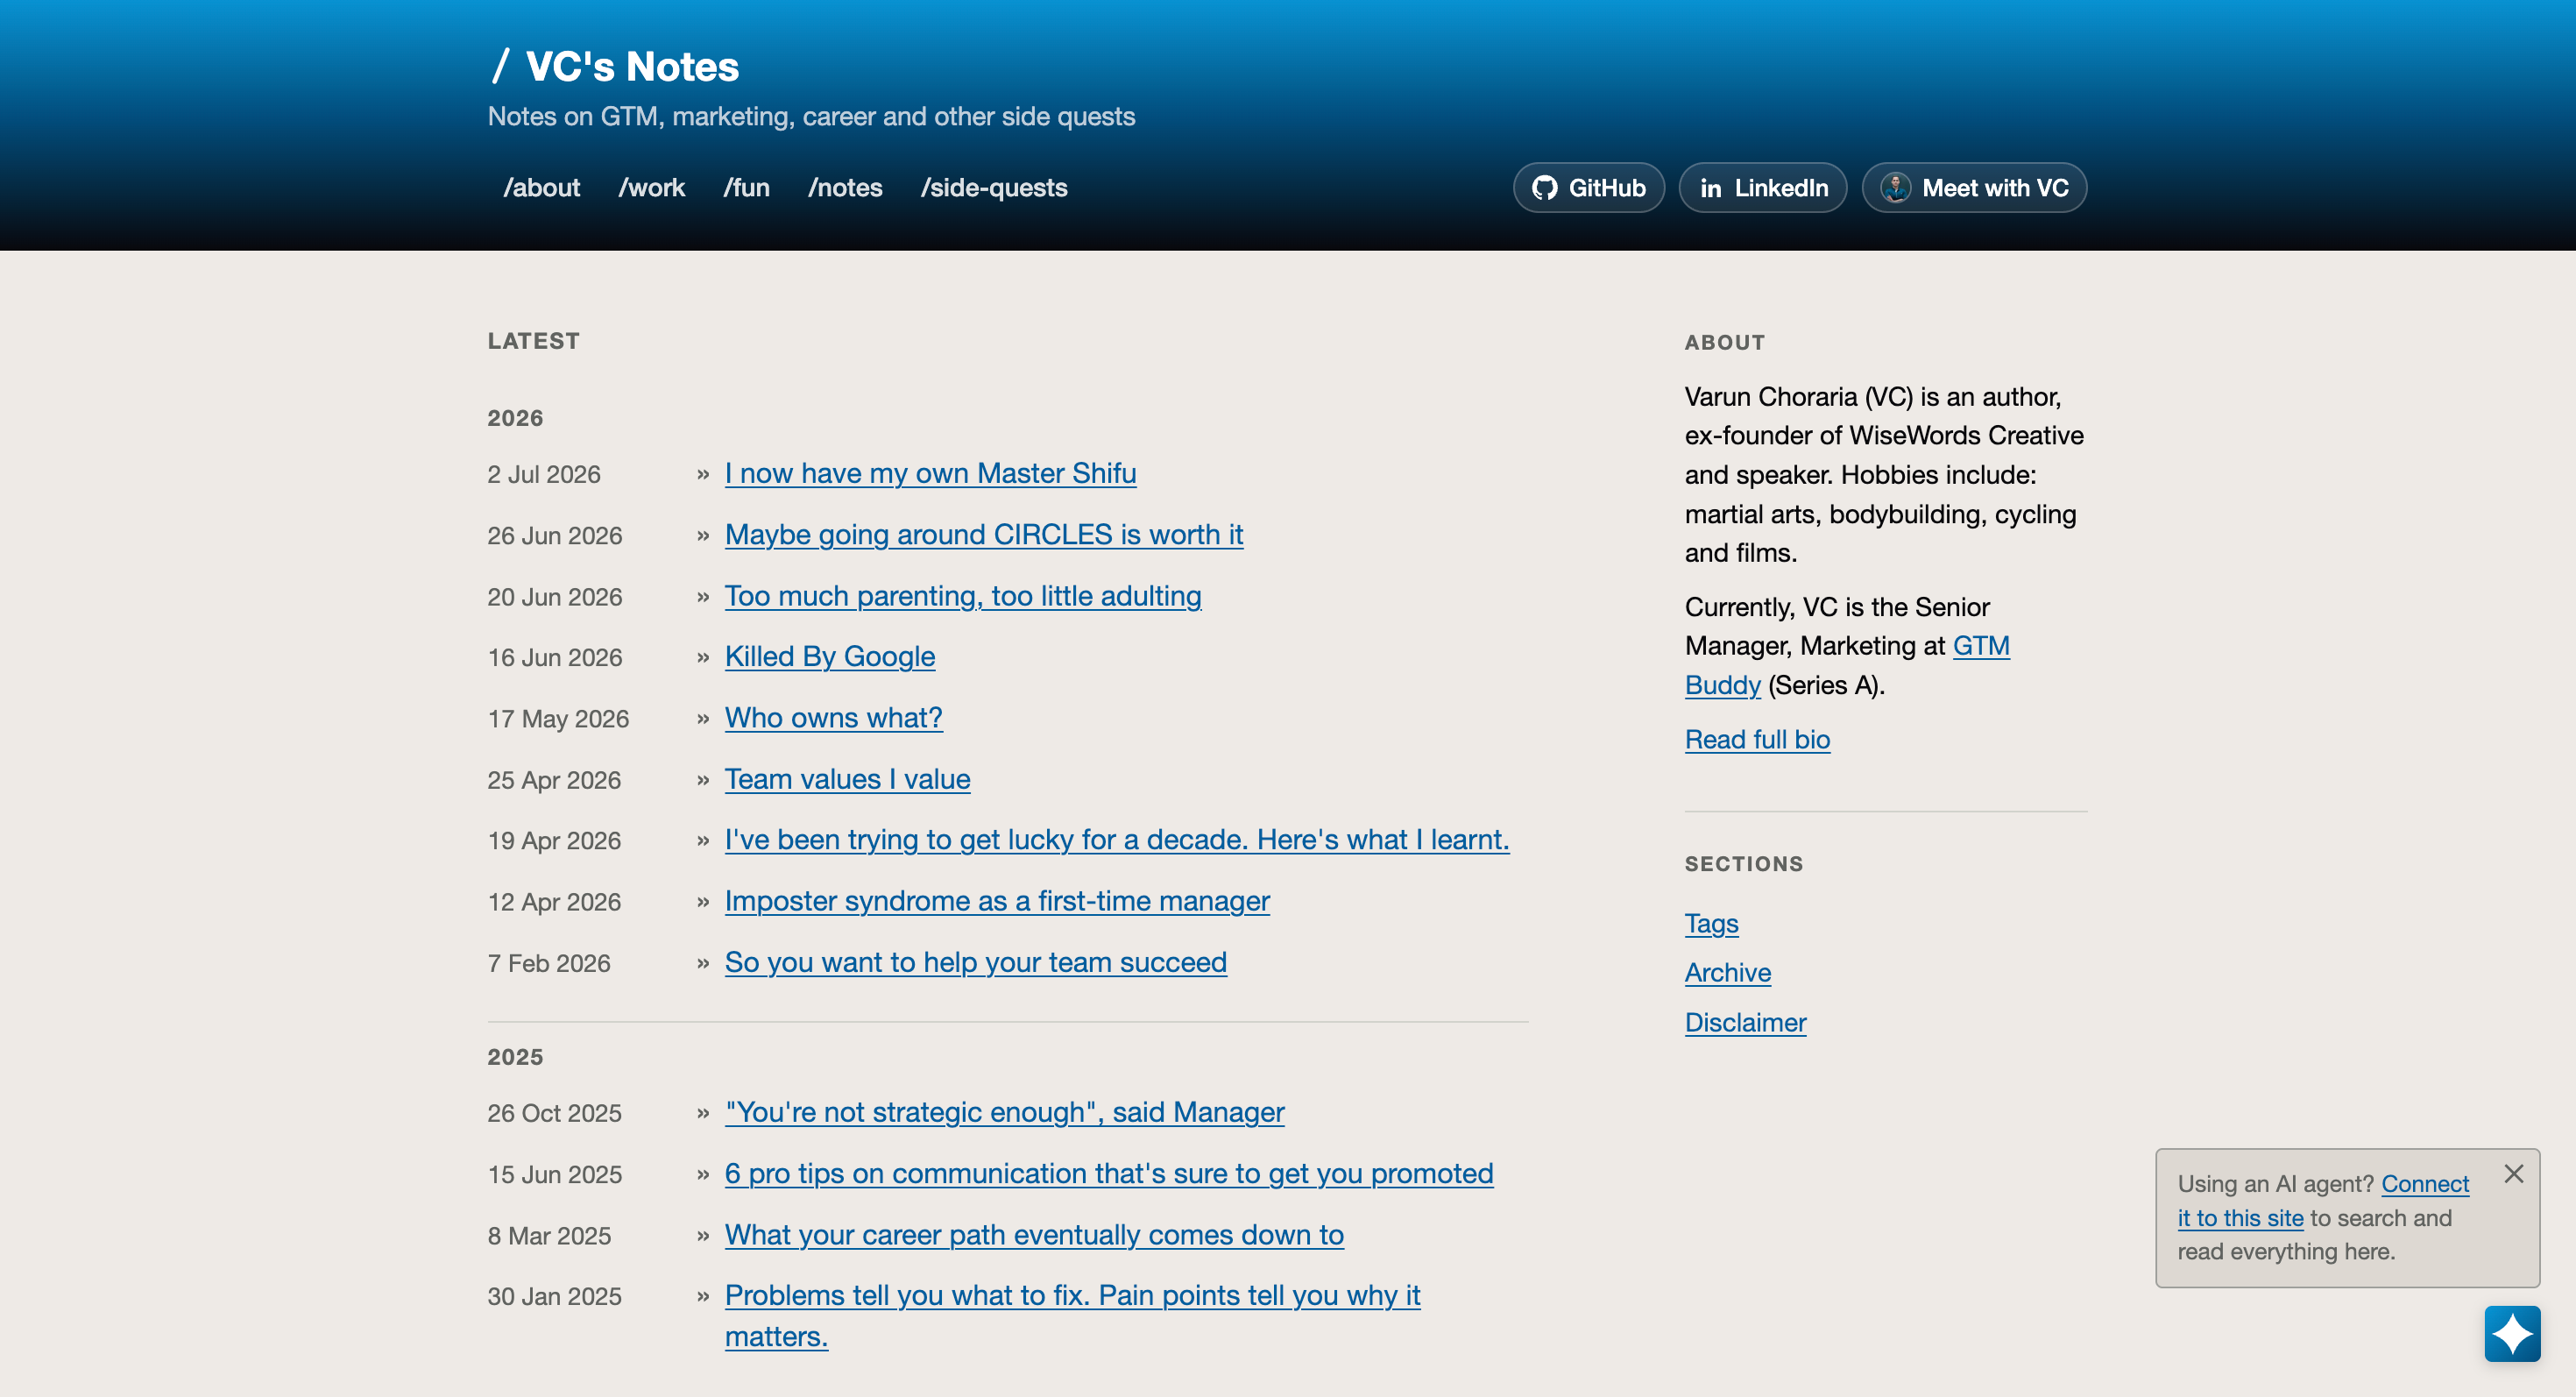Viewport: 2576px width, 1397px height.
Task: Click the '2 Jul 2026' date text
Action: pyautogui.click(x=544, y=475)
